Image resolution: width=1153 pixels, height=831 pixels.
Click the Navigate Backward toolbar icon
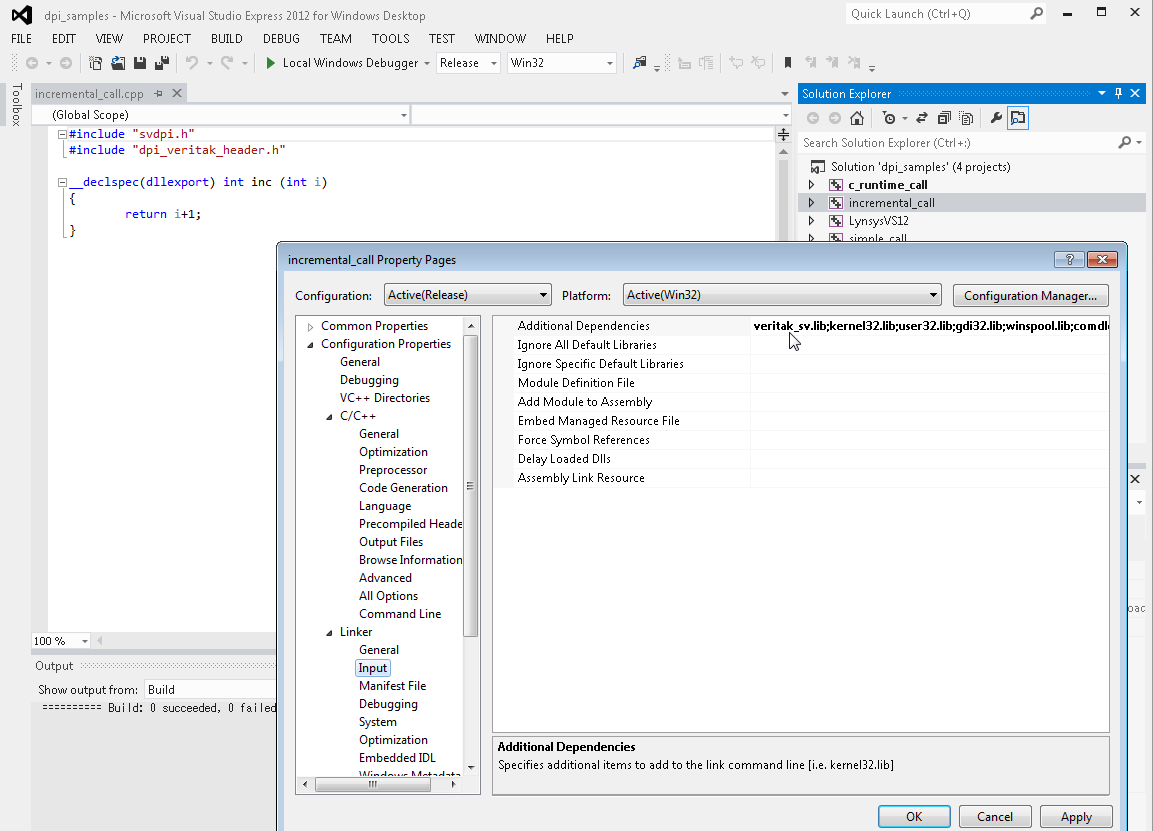tap(32, 63)
